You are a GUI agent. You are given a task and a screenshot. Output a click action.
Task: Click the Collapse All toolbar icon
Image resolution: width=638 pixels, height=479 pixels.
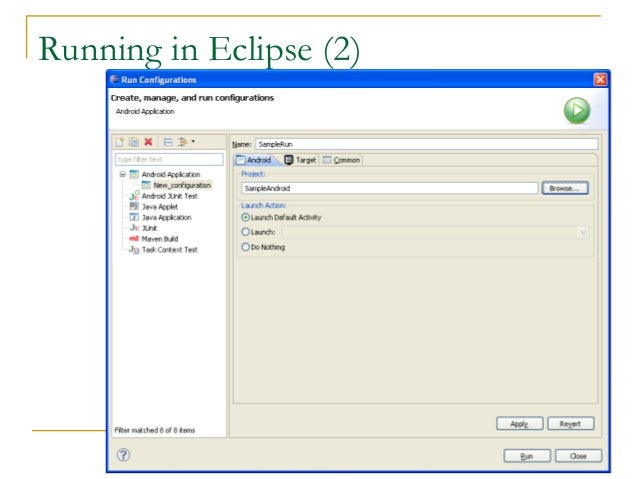tap(168, 142)
